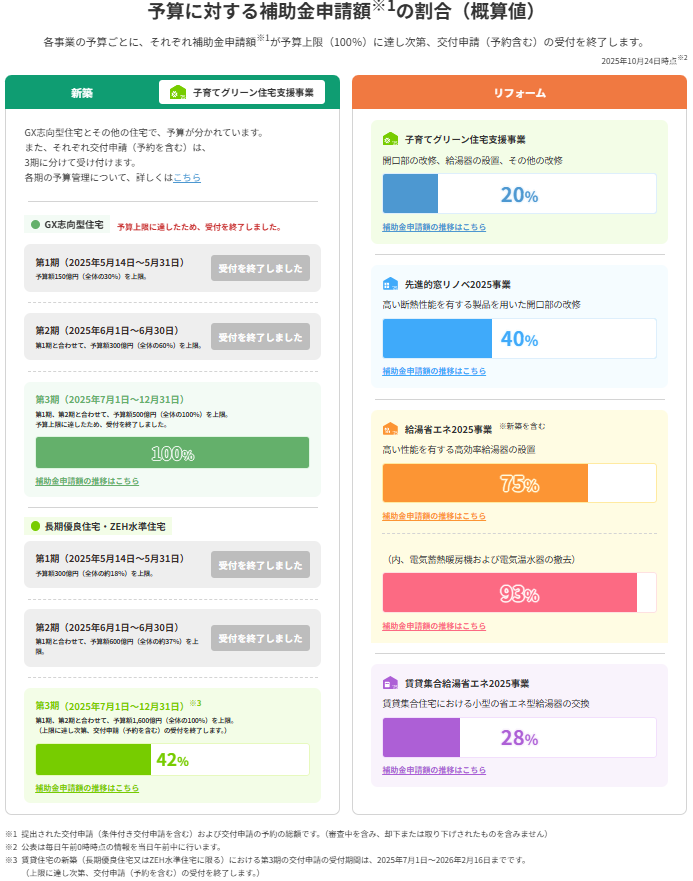Image resolution: width=693 pixels, height=881 pixels.
Task: Click the green dot beside 長期優良住宅・ZEH水準住宅
Action: tap(35, 525)
